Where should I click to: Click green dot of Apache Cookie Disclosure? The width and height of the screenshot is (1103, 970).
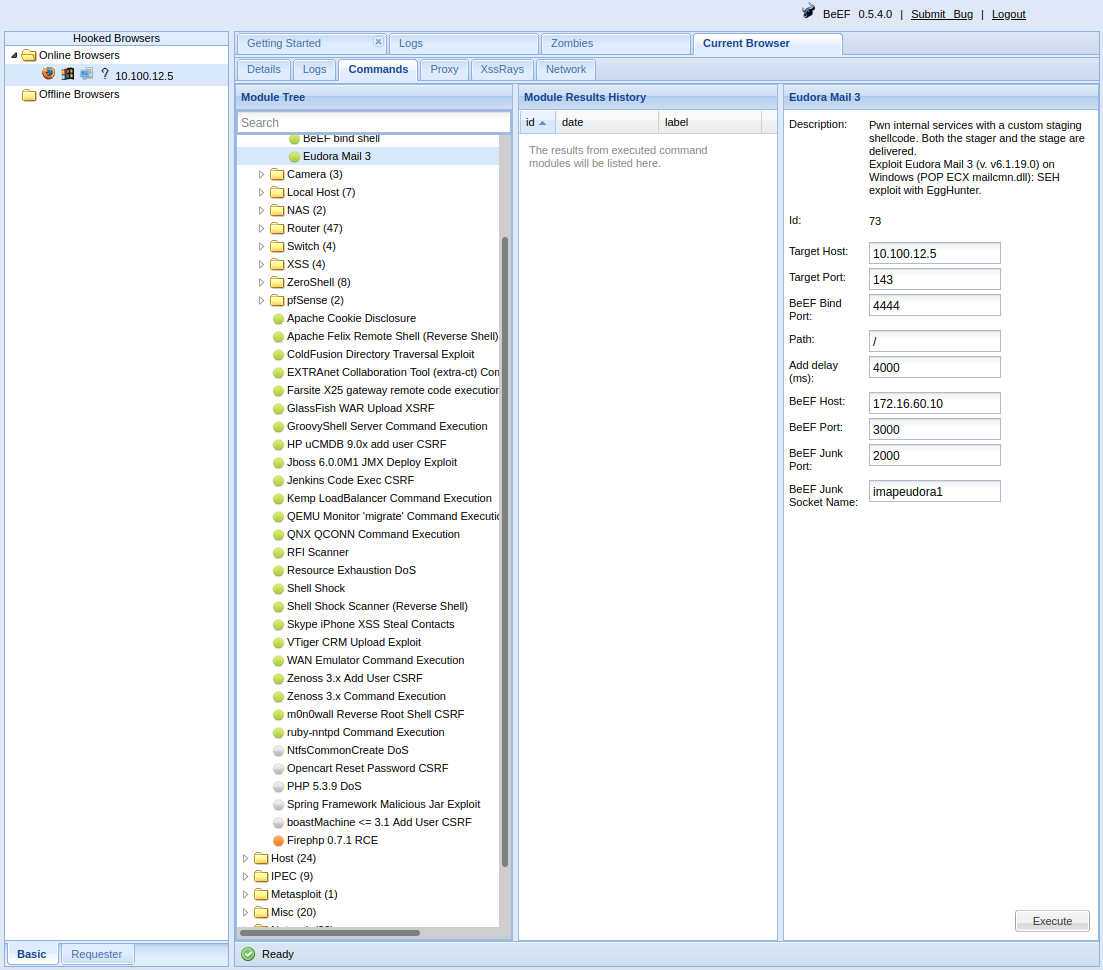[279, 319]
